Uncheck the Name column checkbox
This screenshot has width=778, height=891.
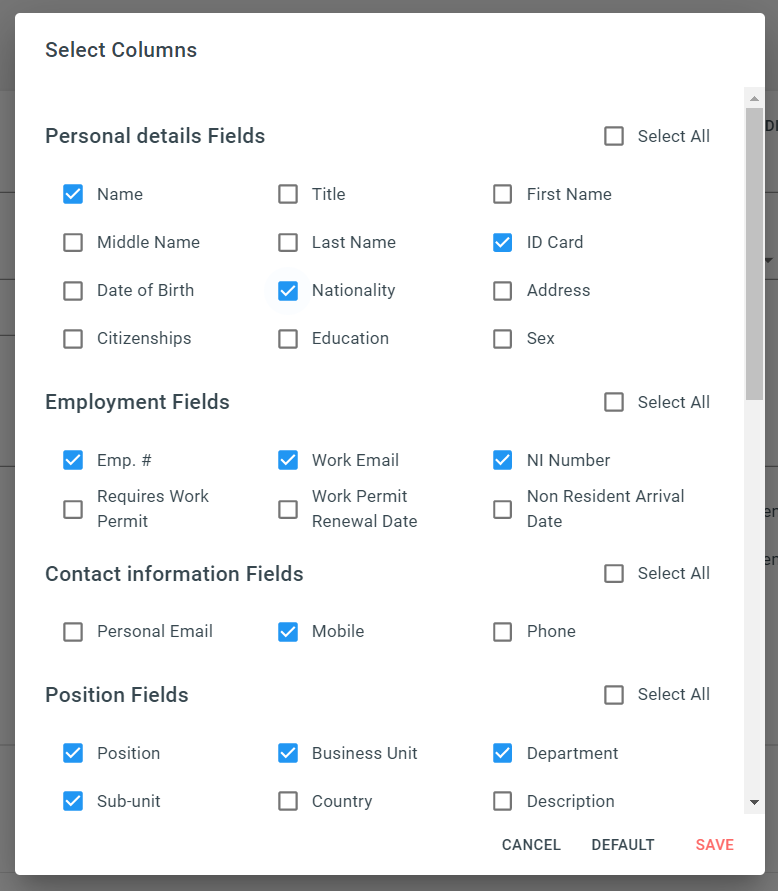pos(73,194)
